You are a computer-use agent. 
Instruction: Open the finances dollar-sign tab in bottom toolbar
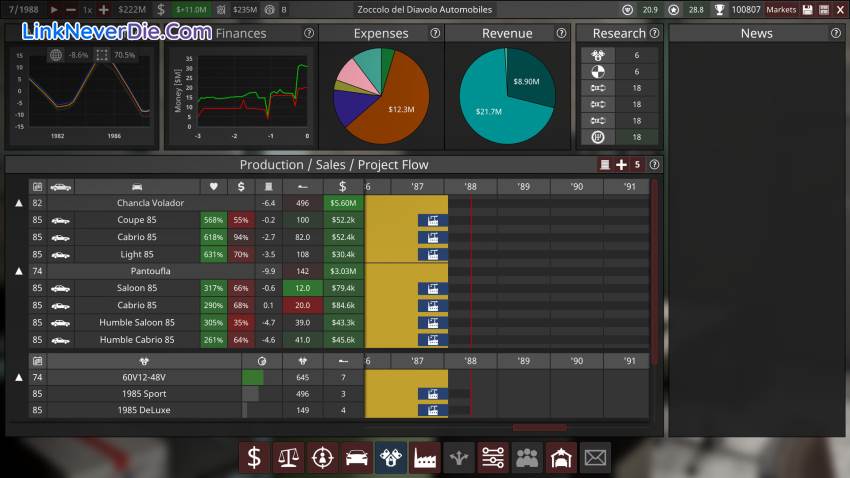[x=254, y=458]
